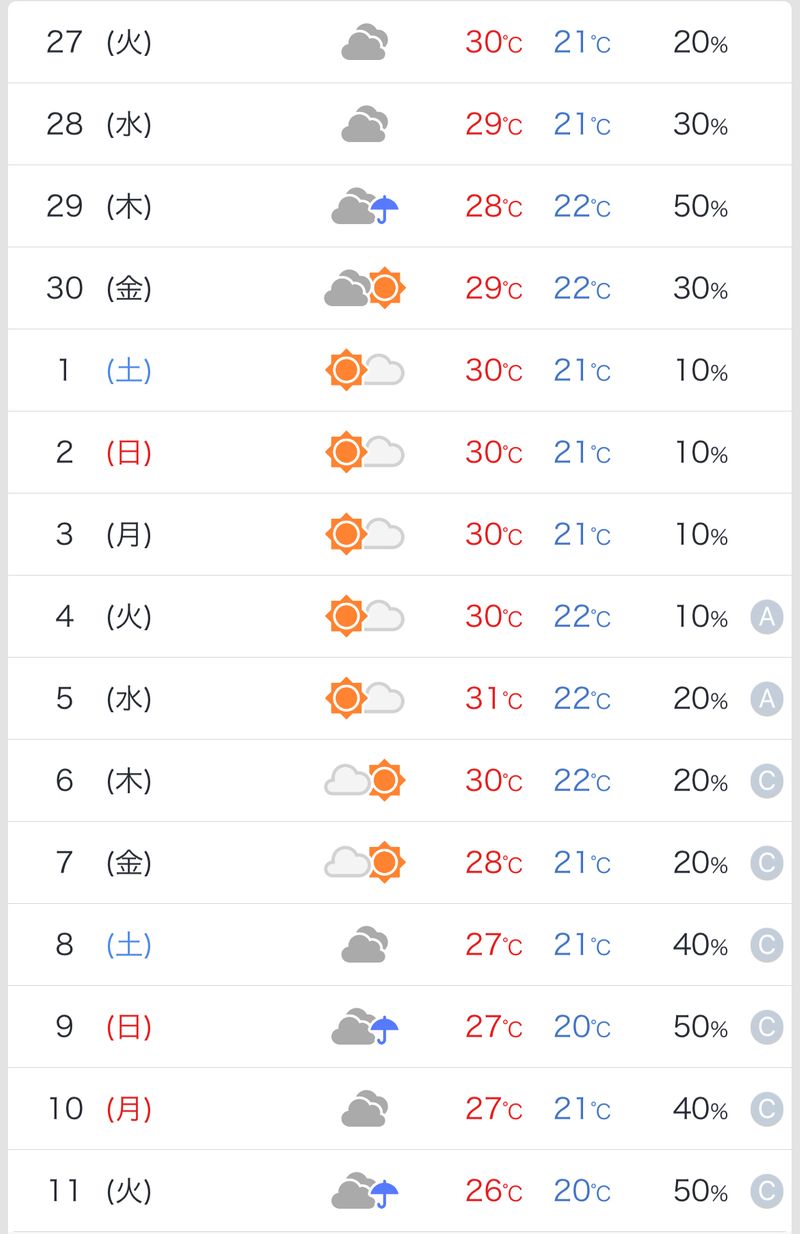Click the rain umbrella icon for day 11
This screenshot has width=800, height=1234.
(x=384, y=1192)
